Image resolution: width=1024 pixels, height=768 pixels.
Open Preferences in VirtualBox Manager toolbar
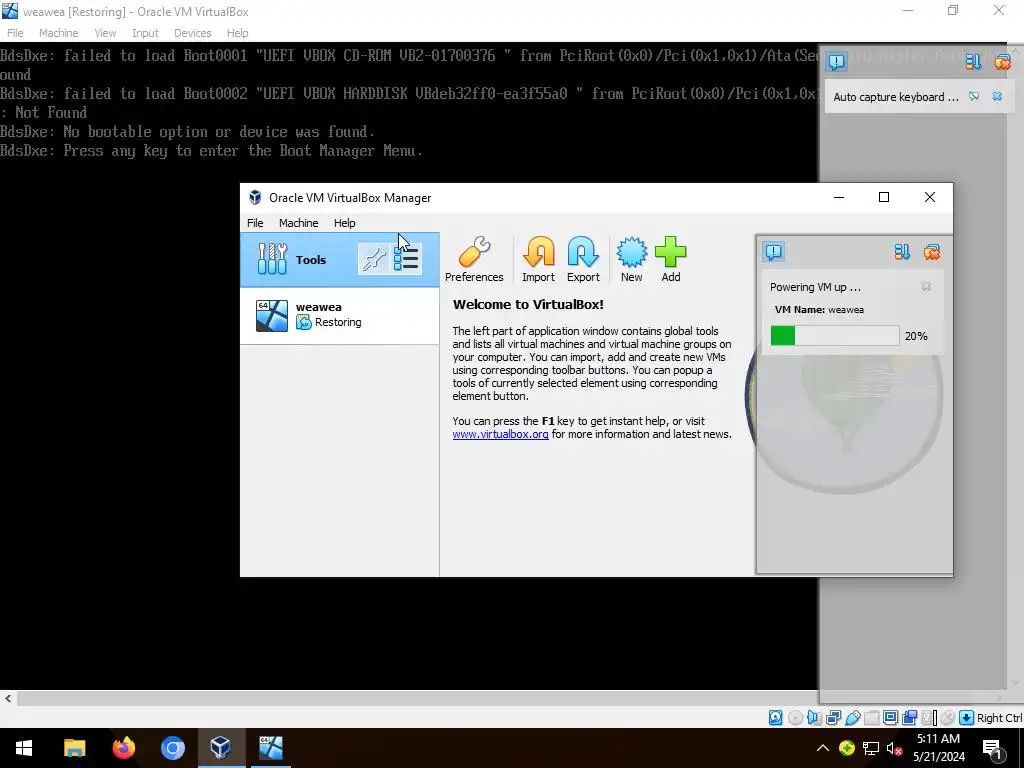[x=474, y=259]
